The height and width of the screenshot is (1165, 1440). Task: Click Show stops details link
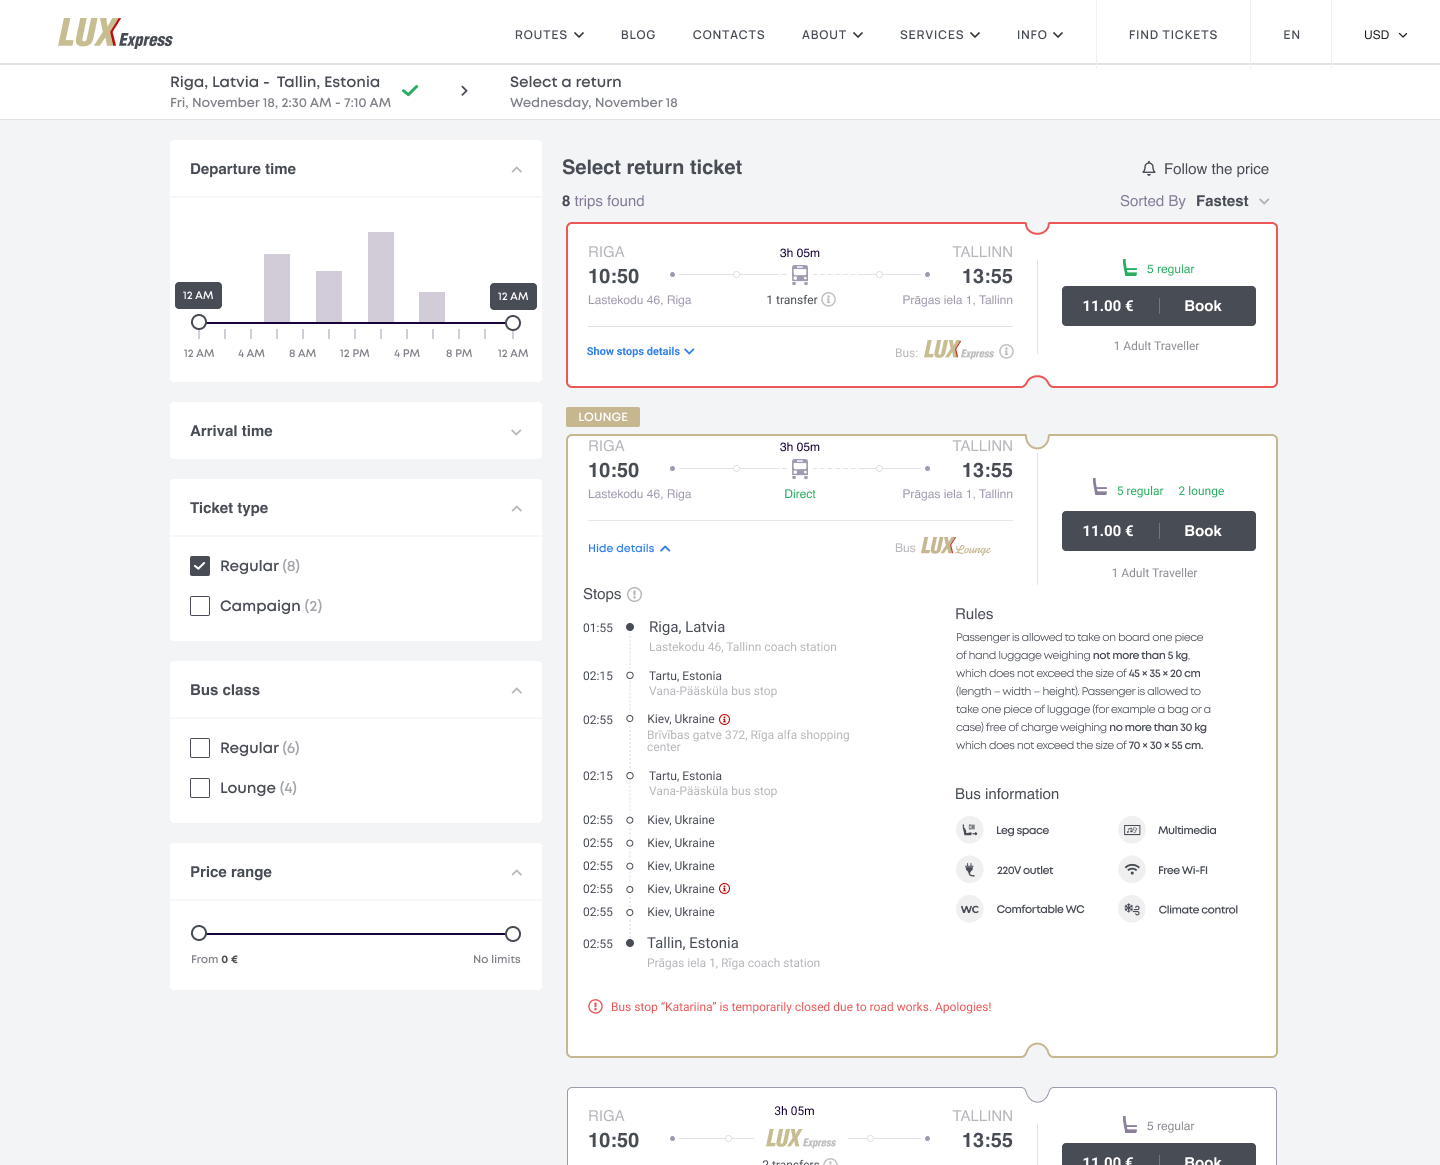point(641,351)
